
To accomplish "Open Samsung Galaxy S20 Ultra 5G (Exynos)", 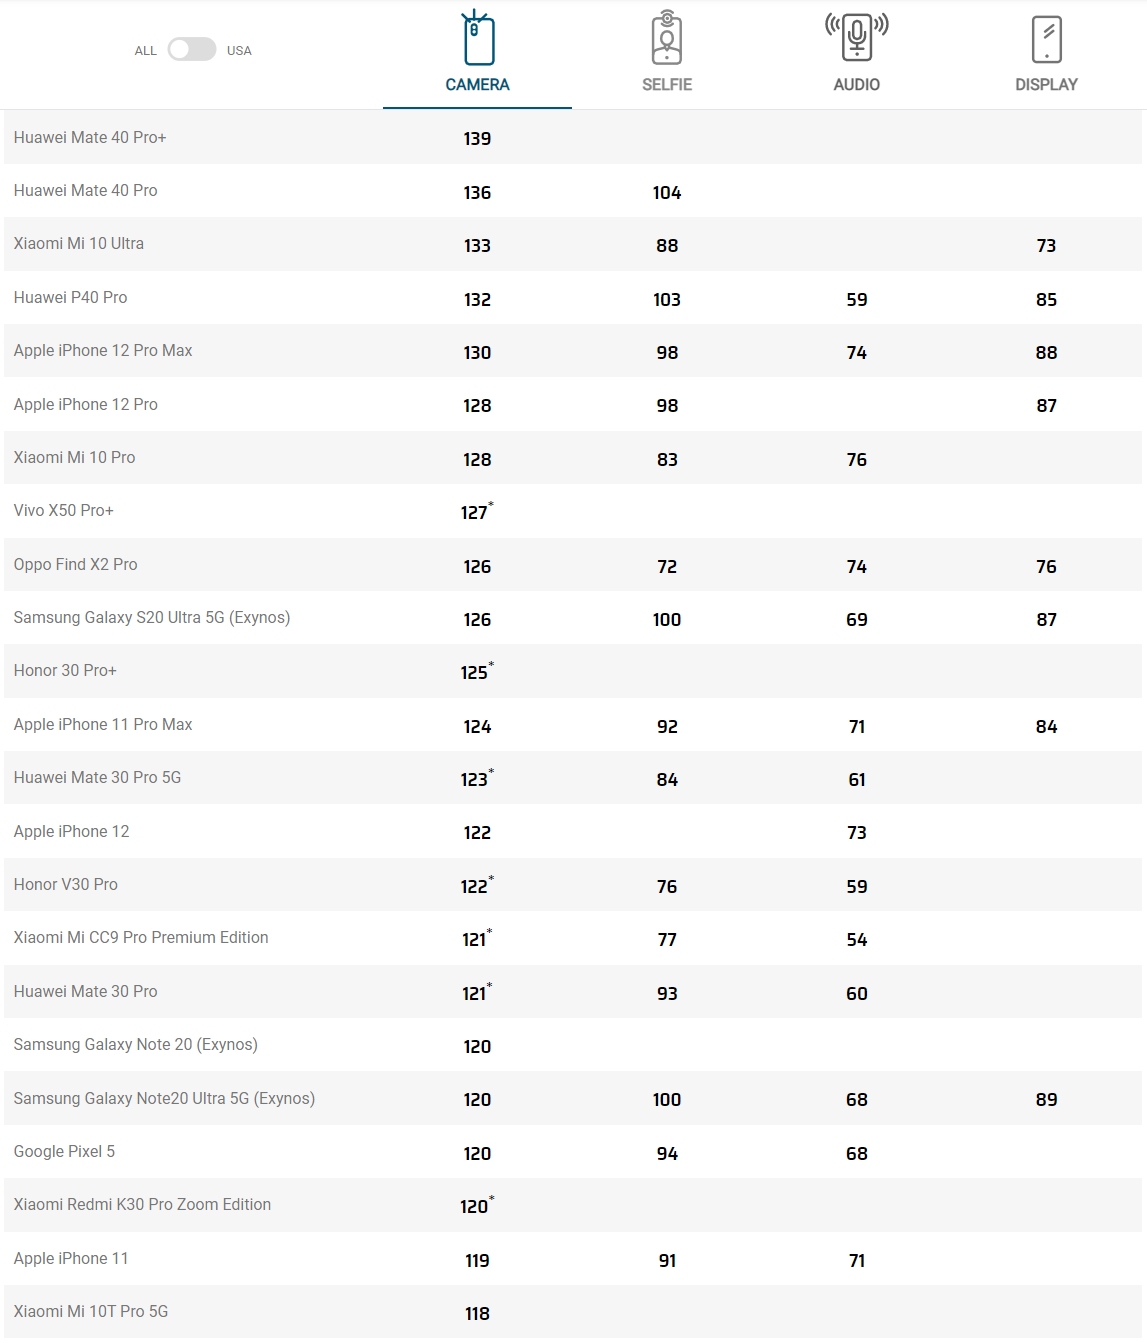I will pyautogui.click(x=152, y=618).
